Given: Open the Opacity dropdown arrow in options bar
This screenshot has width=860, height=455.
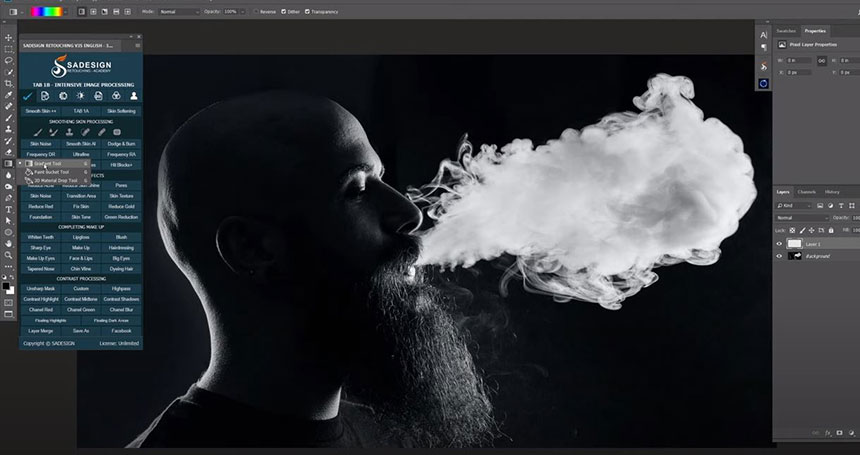Looking at the screenshot, I should (243, 12).
